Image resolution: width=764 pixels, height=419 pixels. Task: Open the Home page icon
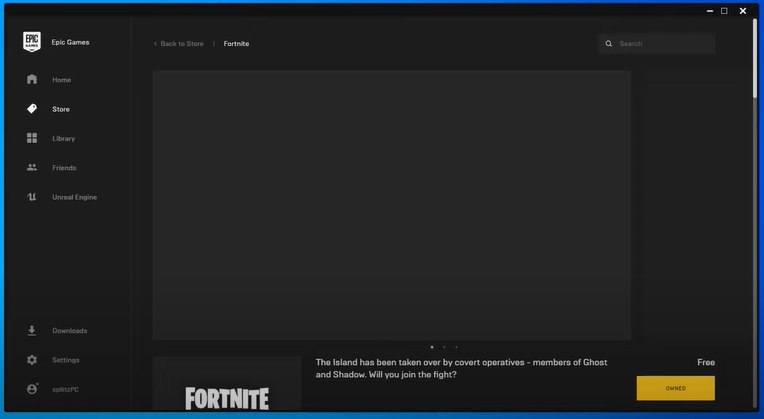32,79
